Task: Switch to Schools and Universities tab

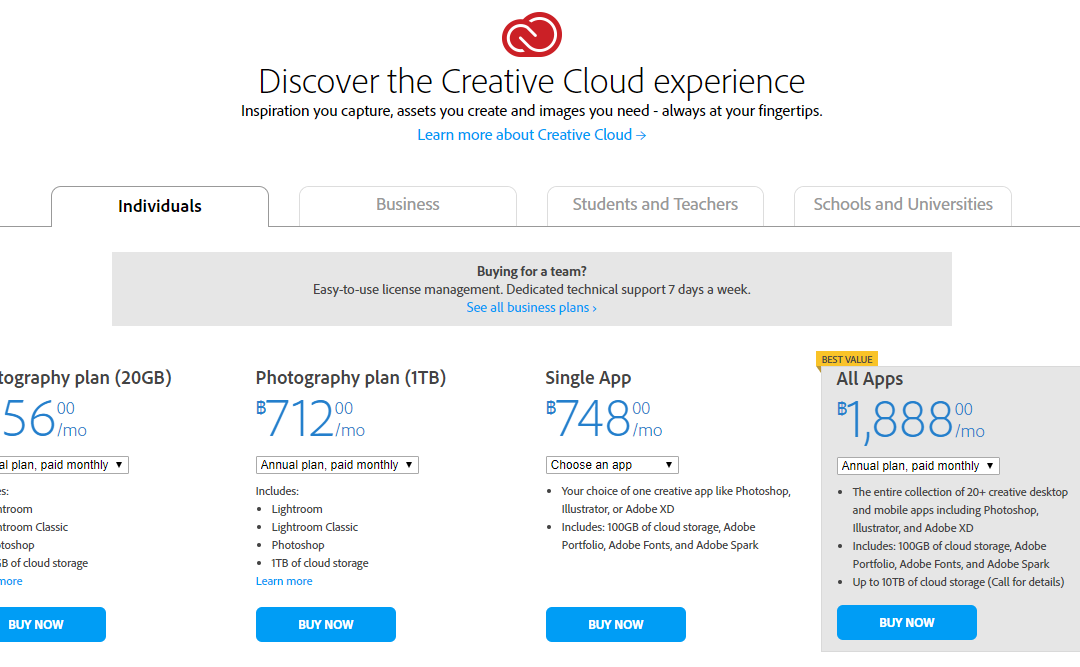Action: pyautogui.click(x=903, y=205)
